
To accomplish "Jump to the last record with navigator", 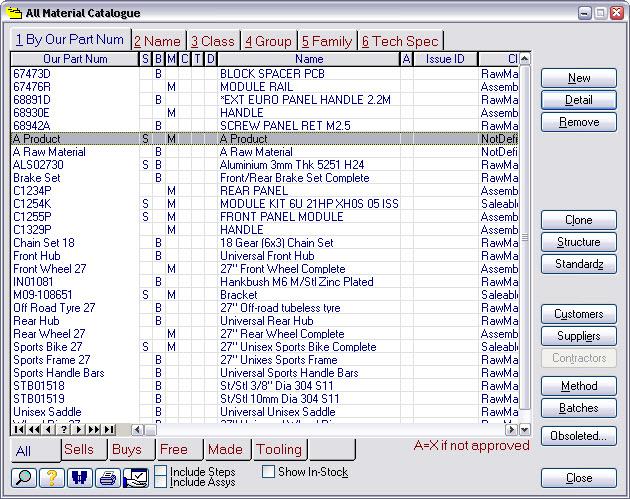I will point(109,429).
